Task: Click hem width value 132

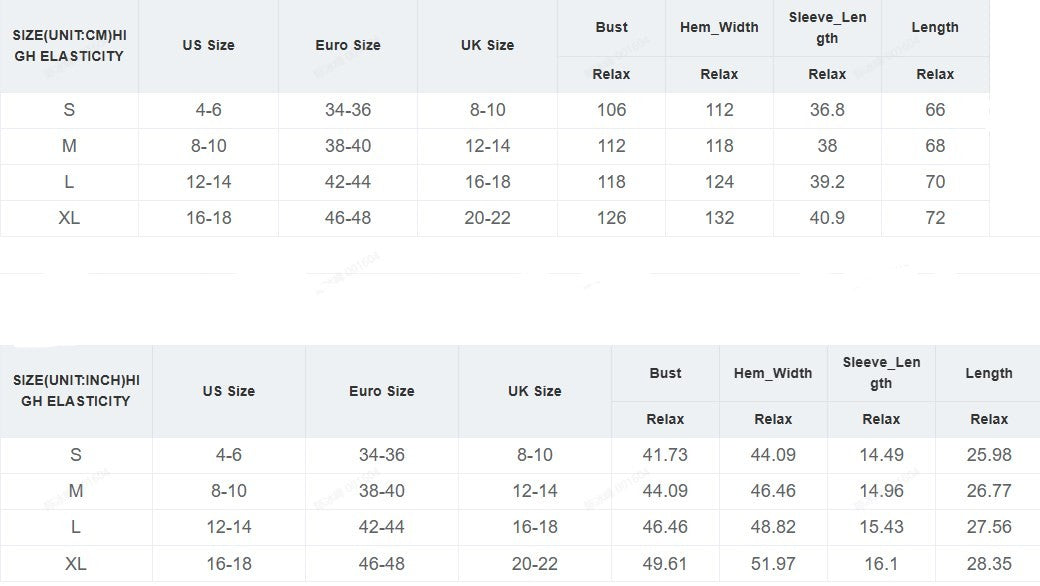Action: coord(719,218)
